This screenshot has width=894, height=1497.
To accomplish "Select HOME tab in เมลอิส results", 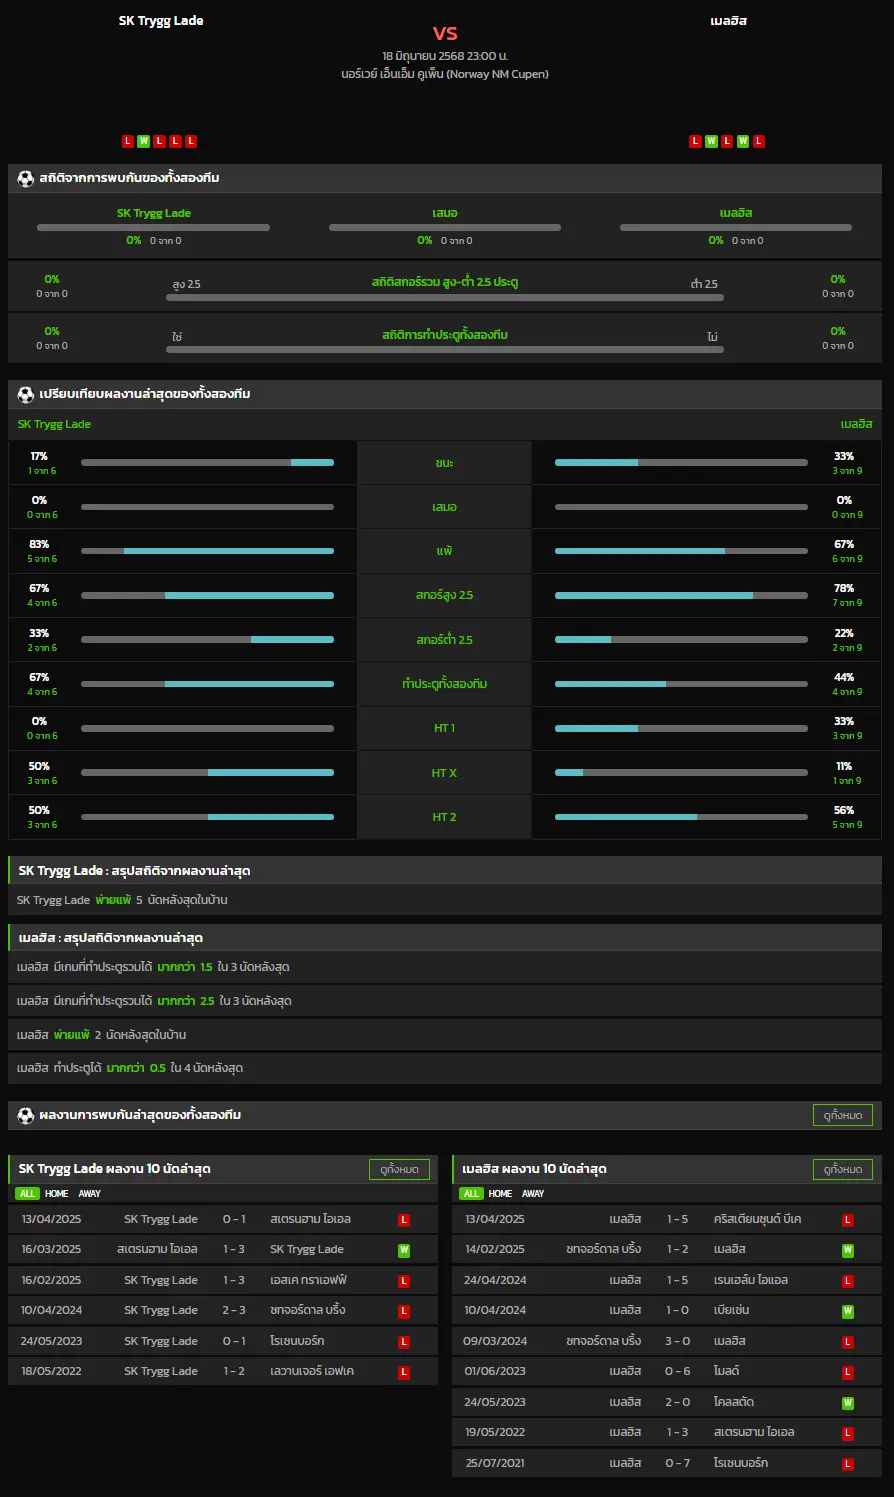I will click(501, 1194).
